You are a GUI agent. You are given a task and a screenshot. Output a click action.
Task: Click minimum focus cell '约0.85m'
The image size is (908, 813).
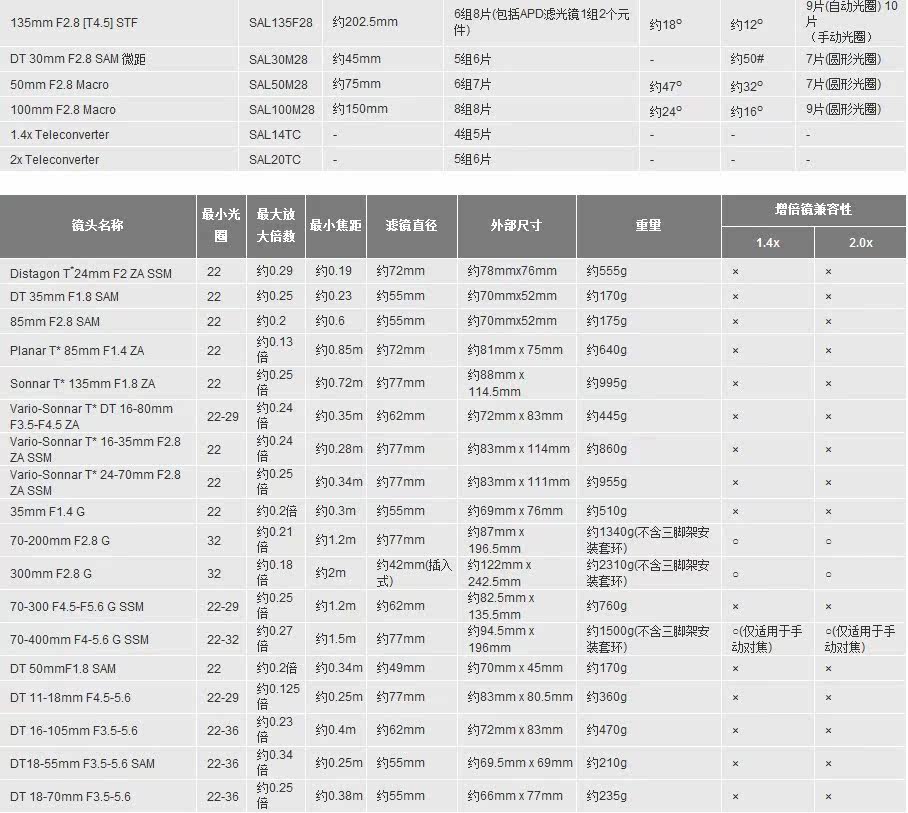(339, 350)
